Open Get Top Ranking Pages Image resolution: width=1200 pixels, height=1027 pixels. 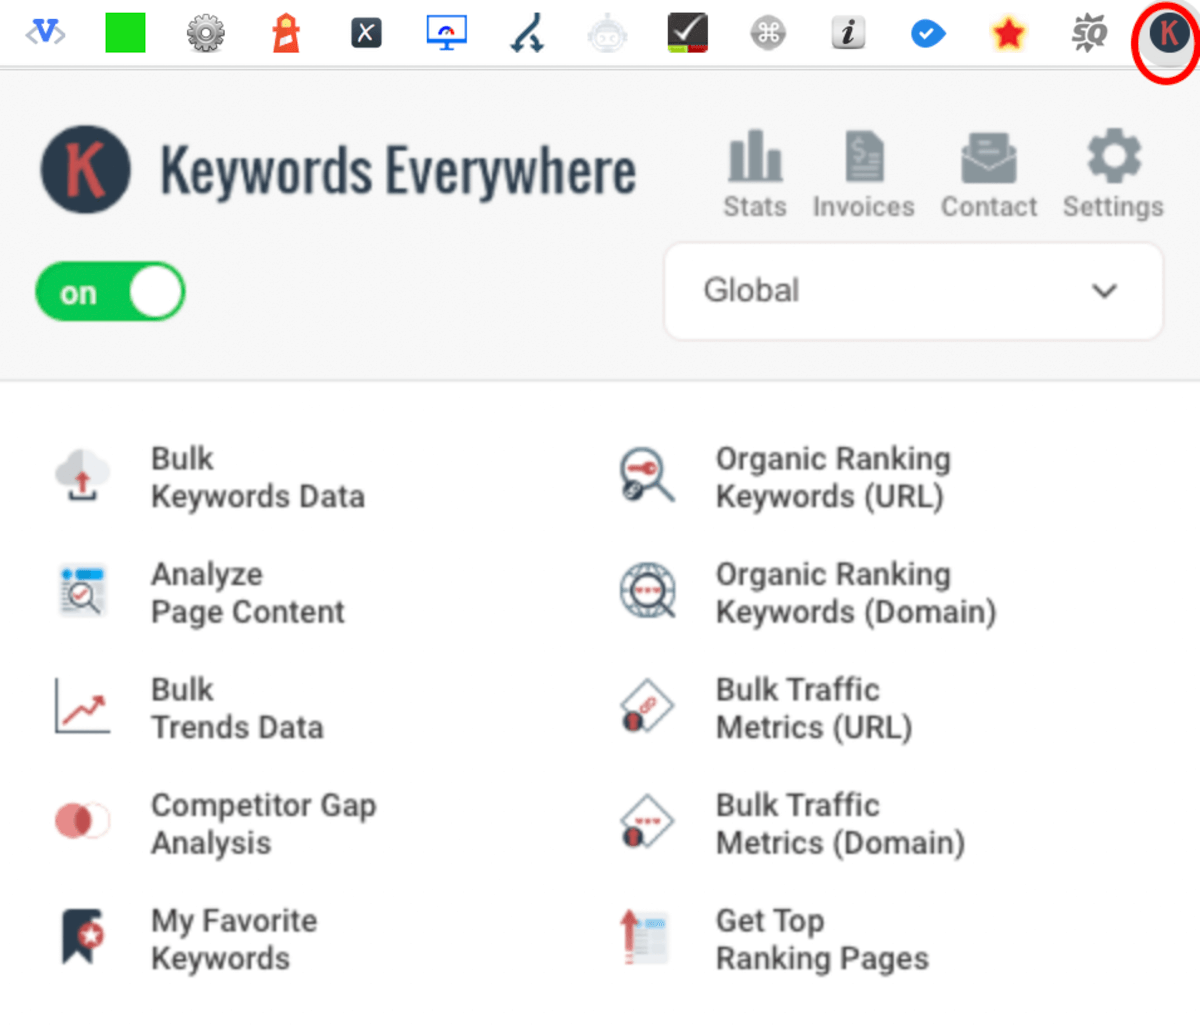[821, 938]
